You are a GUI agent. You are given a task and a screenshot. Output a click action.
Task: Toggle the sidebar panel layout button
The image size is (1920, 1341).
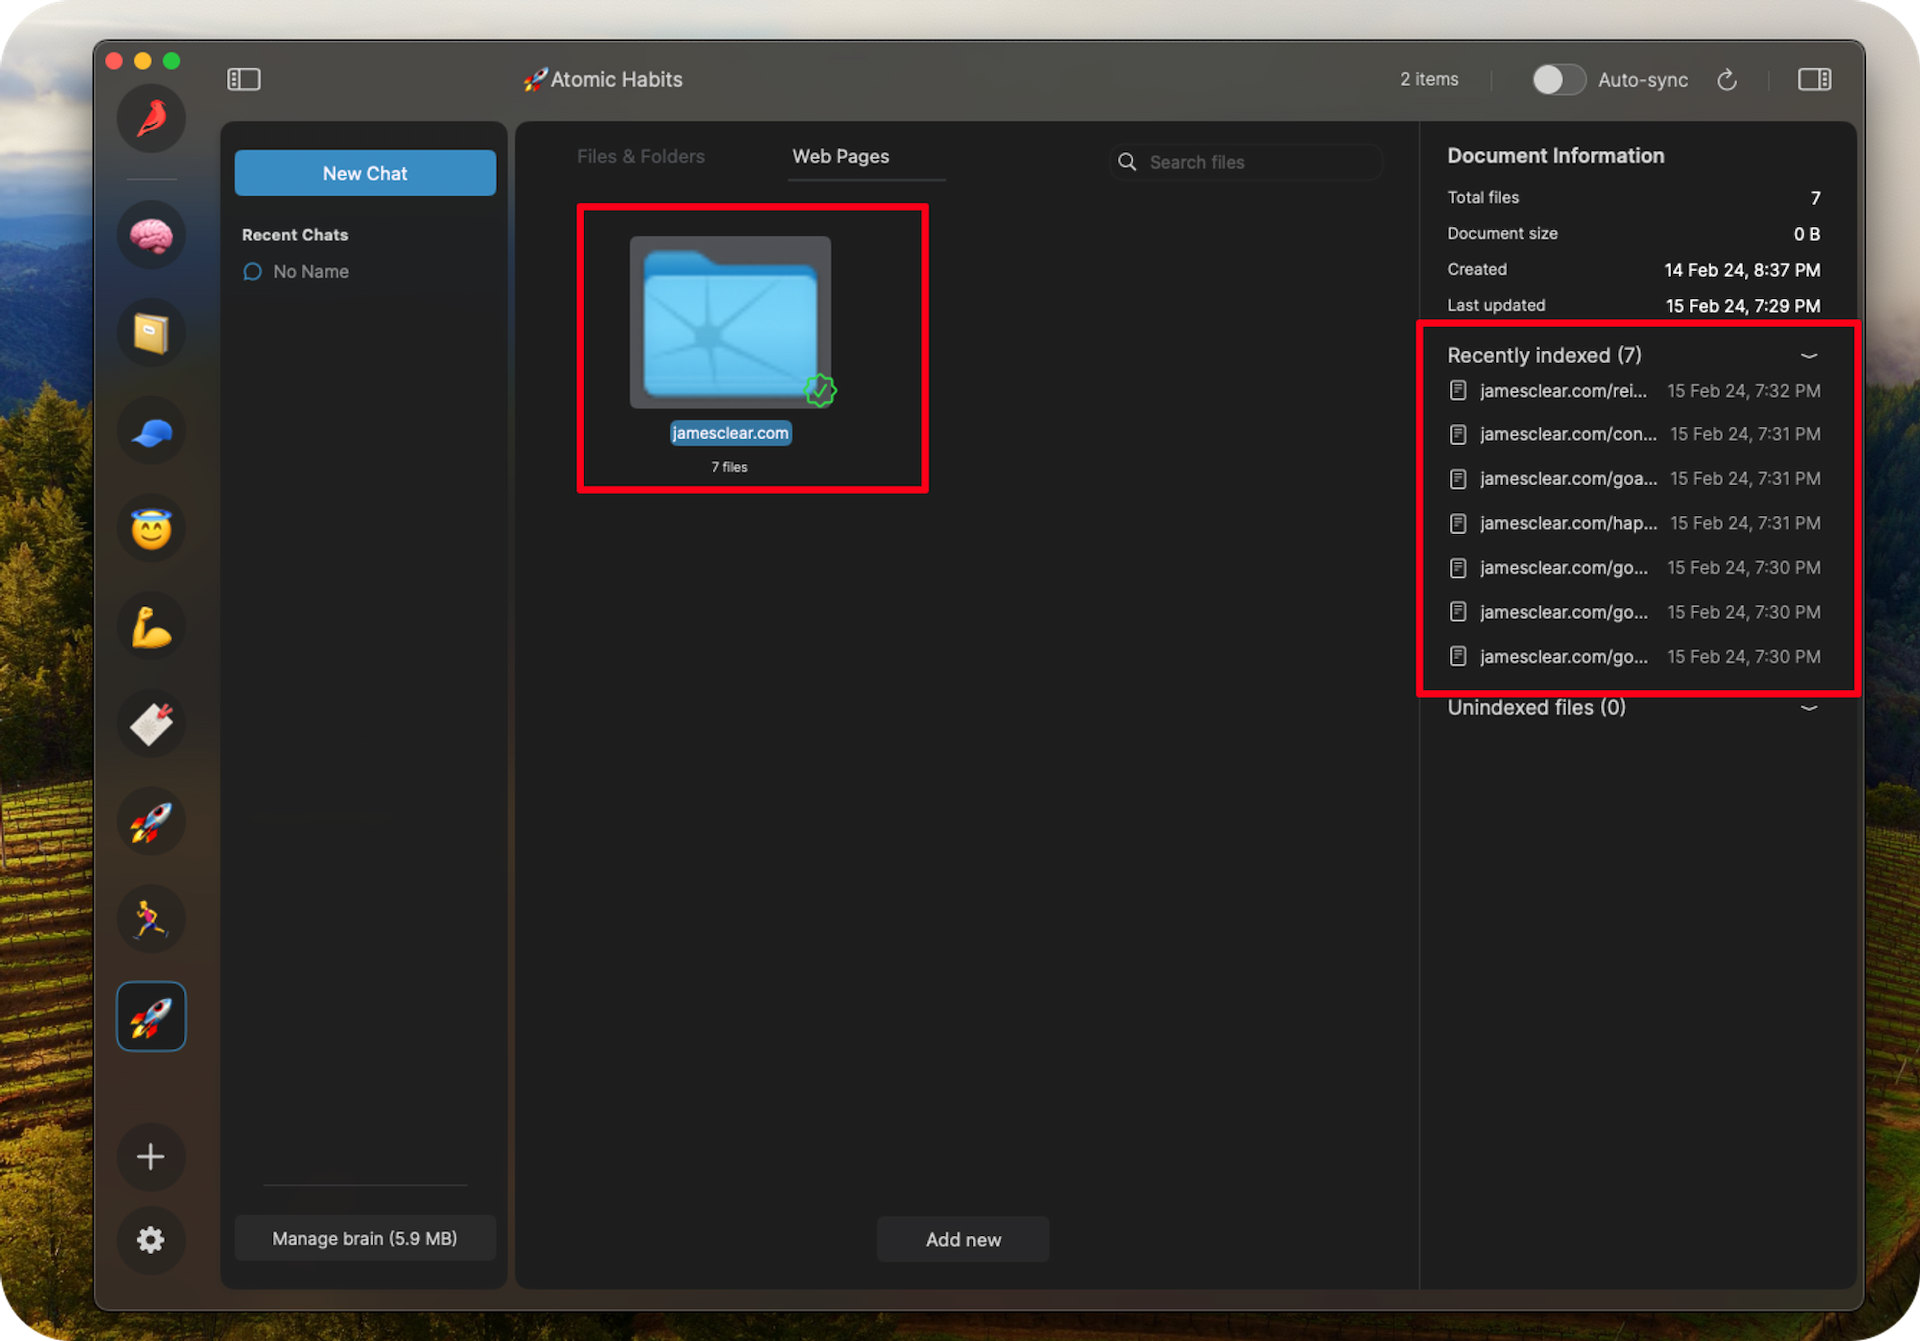coord(244,79)
